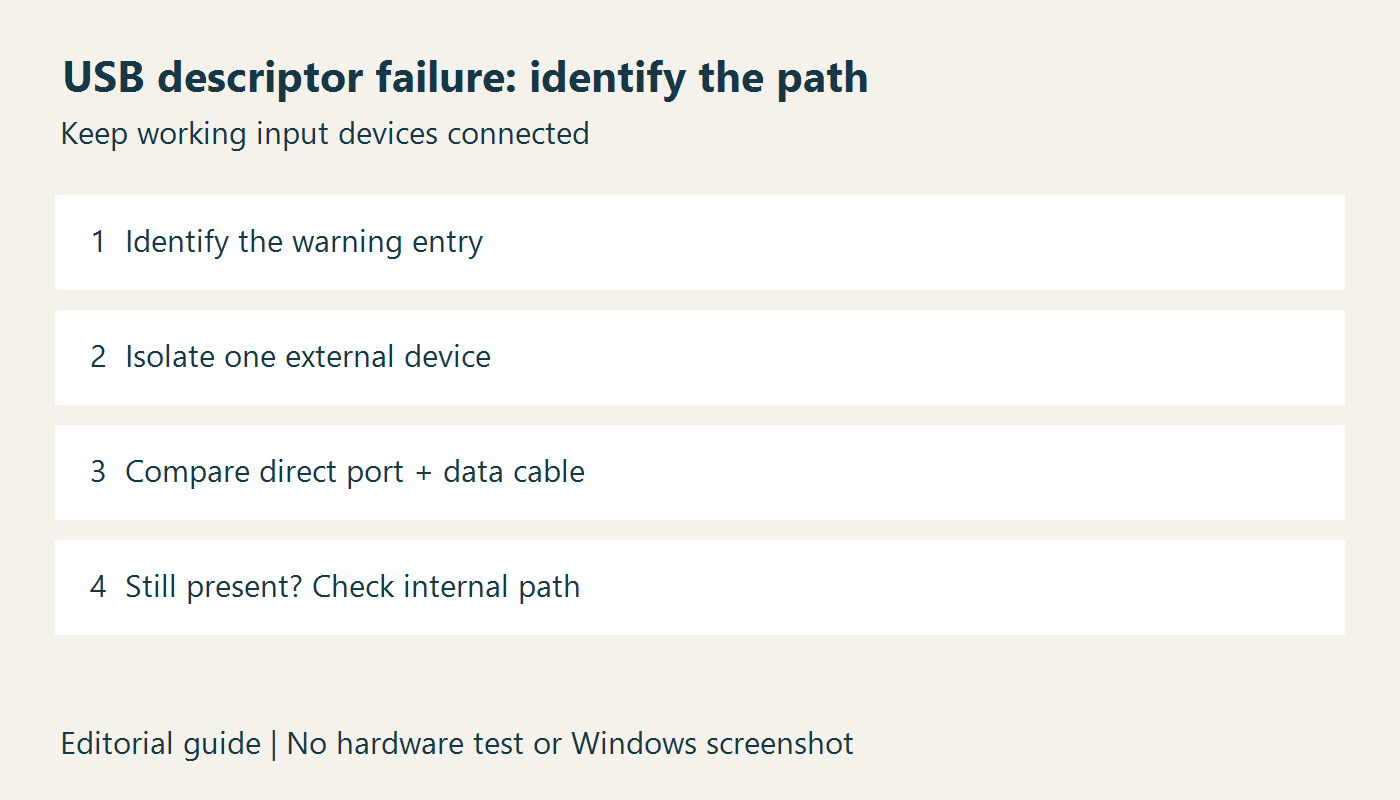The width and height of the screenshot is (1400, 800).
Task: Click the step number 2
Action: pyautogui.click(x=98, y=357)
